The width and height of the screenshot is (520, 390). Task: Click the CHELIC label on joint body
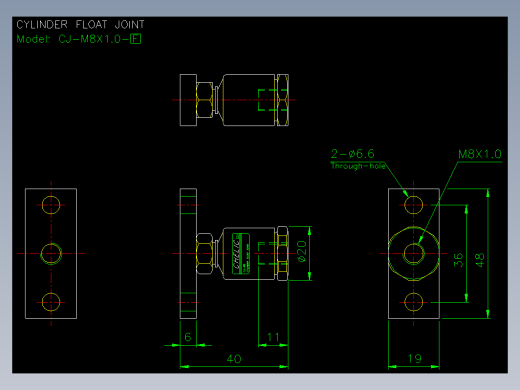coord(241,254)
